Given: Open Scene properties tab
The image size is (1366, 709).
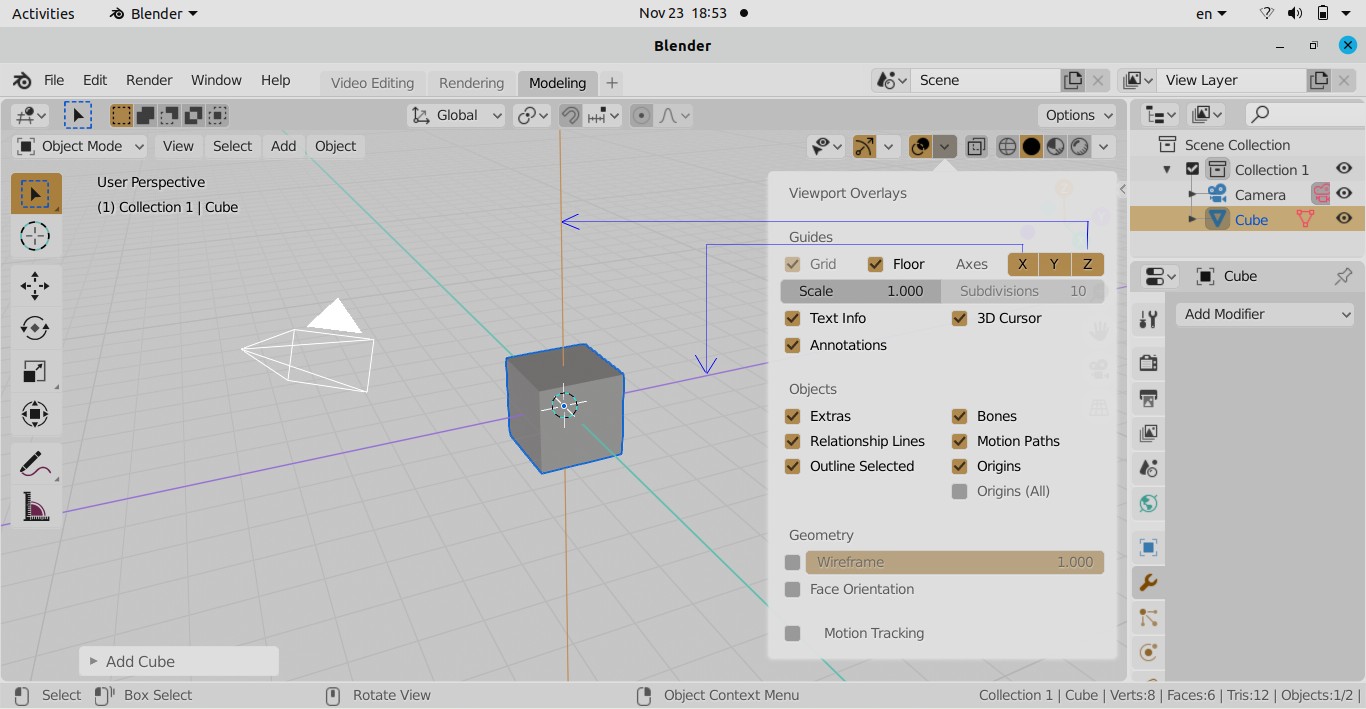Looking at the screenshot, I should point(1148,468).
